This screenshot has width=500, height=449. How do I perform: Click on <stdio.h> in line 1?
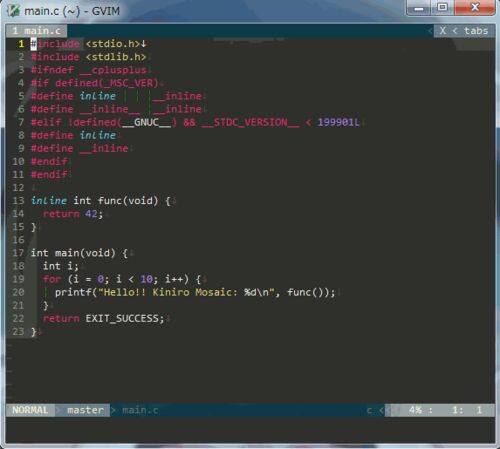113,44
